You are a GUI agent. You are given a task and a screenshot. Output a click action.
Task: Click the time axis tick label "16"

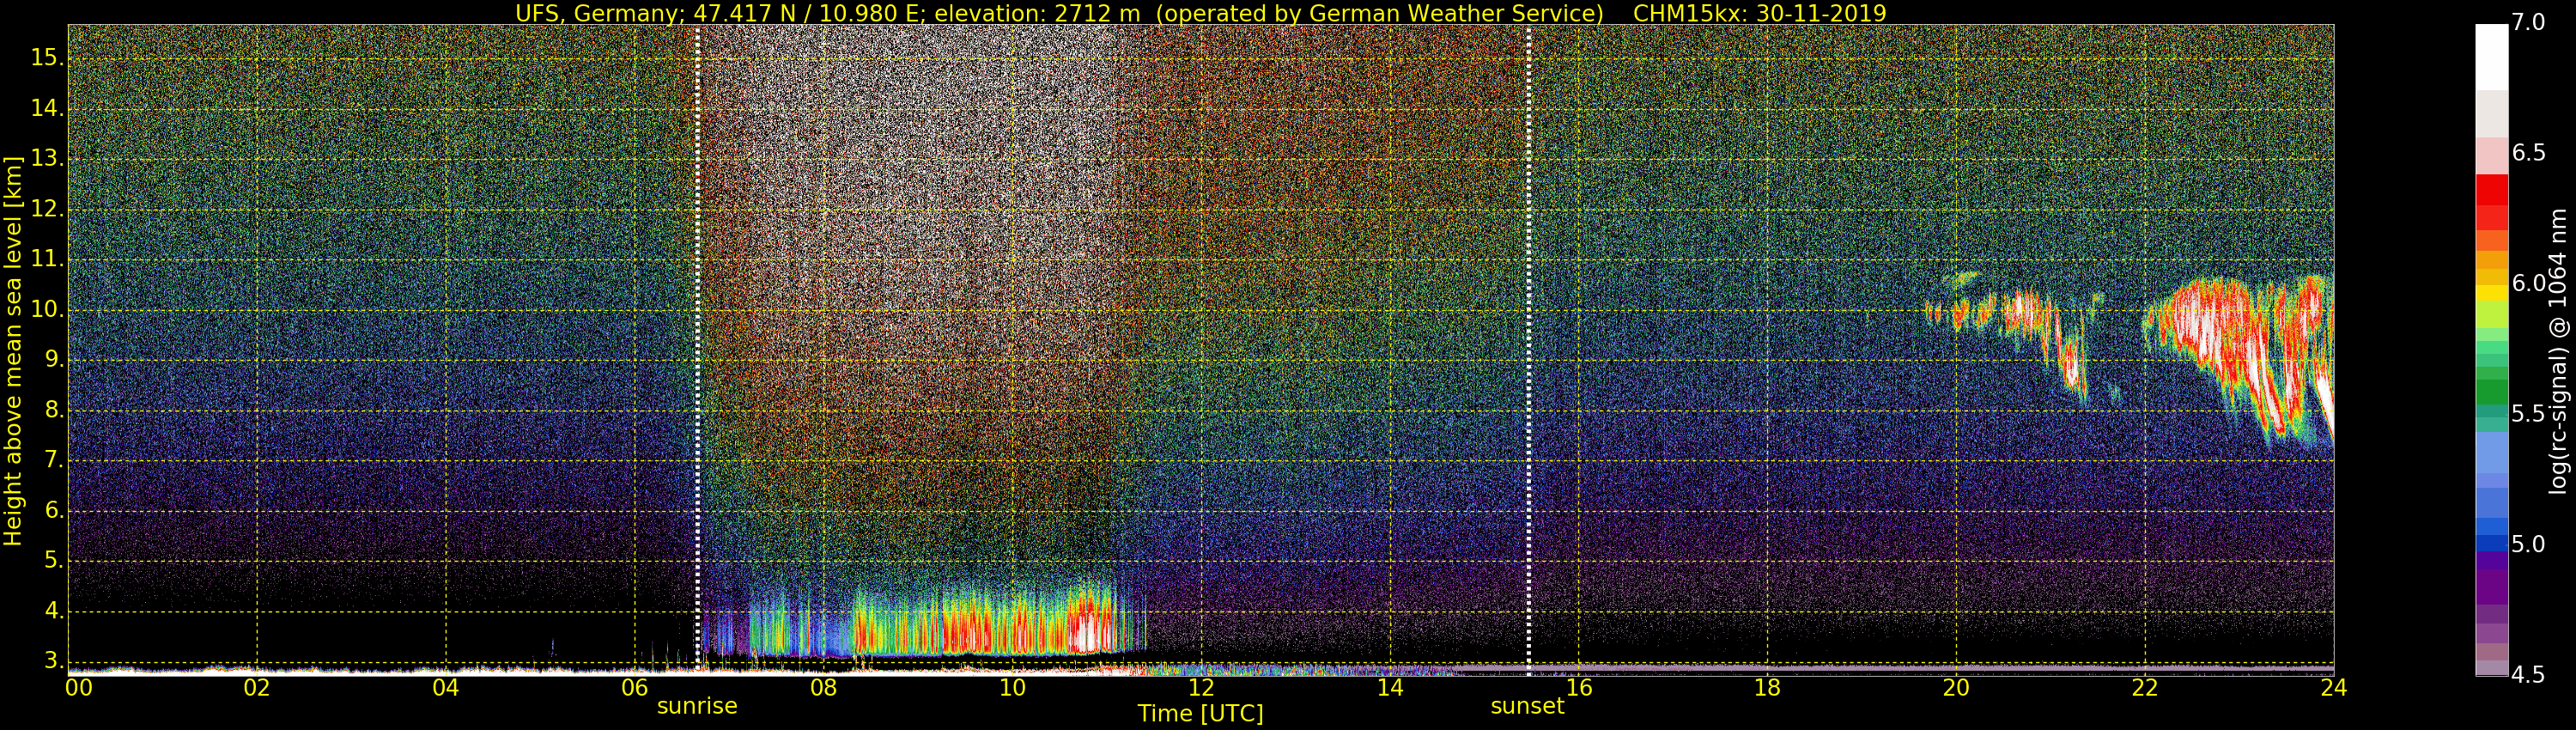click(1579, 688)
